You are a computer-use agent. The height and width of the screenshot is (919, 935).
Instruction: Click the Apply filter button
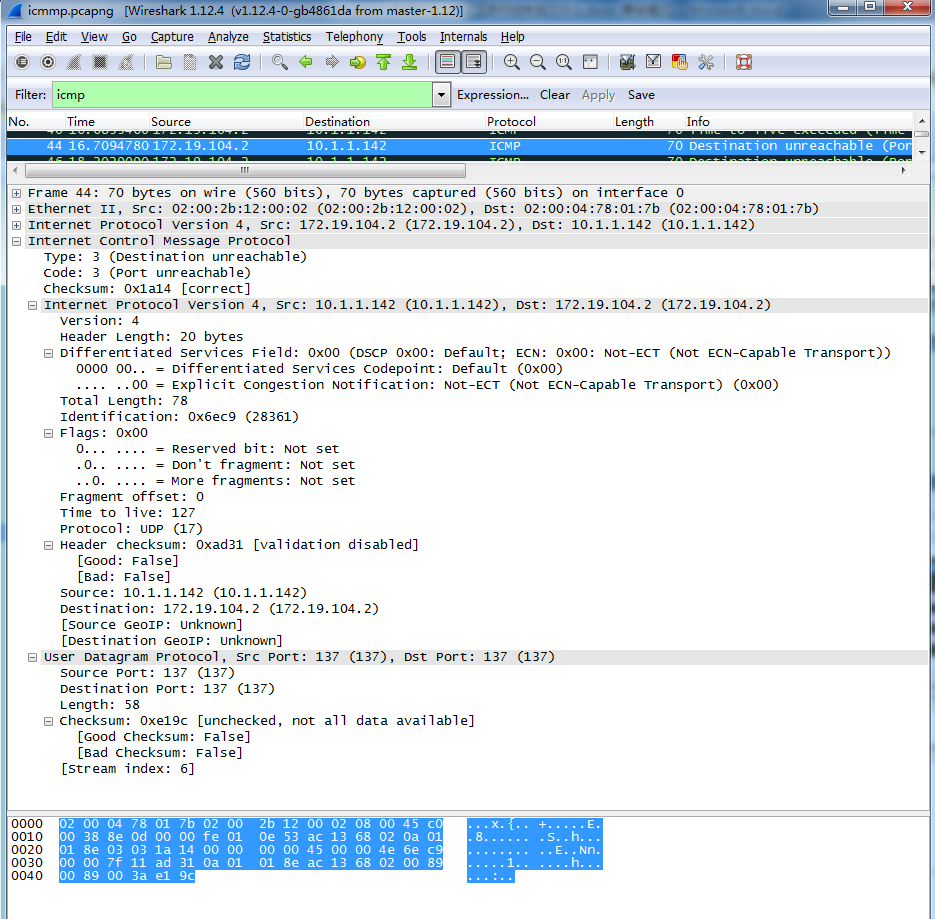[598, 95]
